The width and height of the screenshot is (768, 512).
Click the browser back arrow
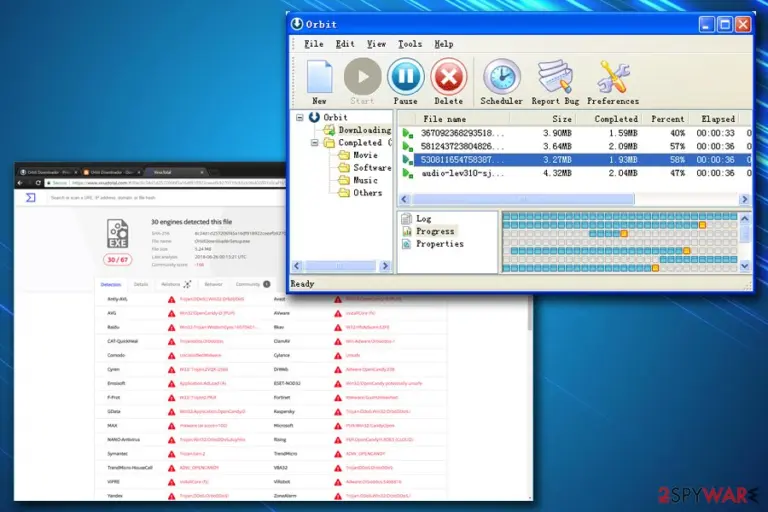[20, 183]
